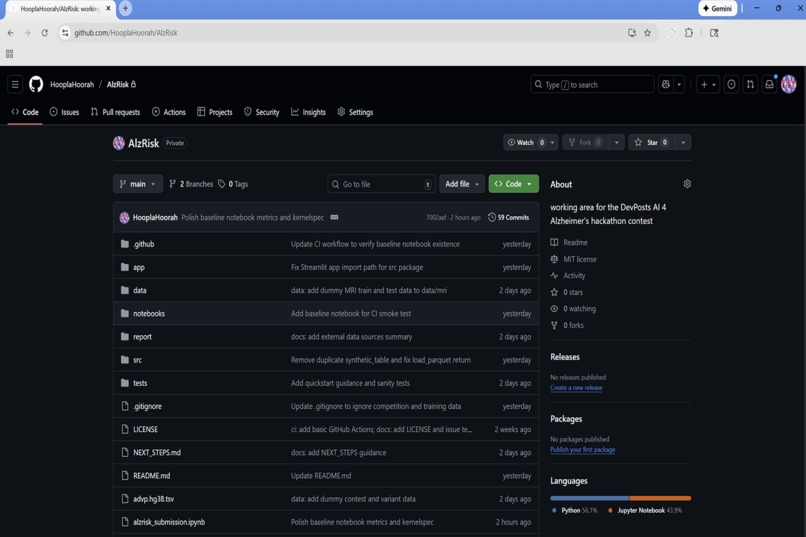The image size is (806, 537).
Task: Click the GitHub Octocat logo
Action: [x=36, y=84]
